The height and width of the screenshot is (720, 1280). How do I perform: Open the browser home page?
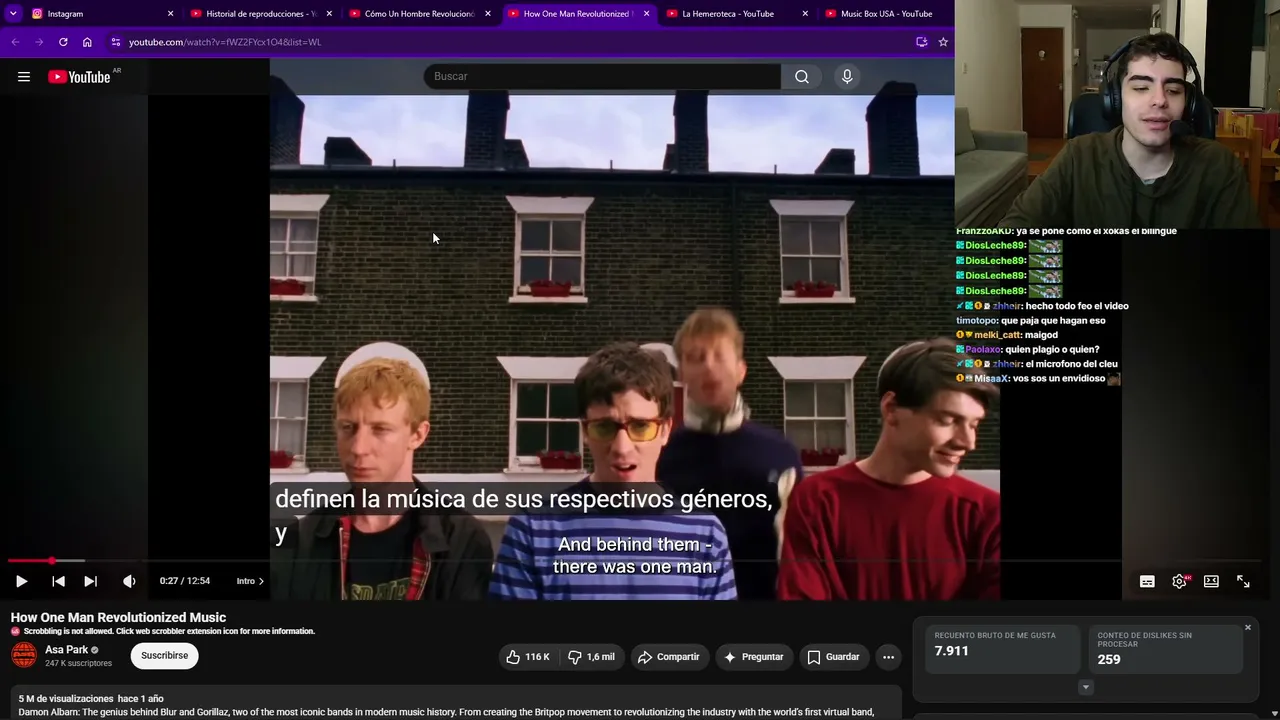[87, 42]
